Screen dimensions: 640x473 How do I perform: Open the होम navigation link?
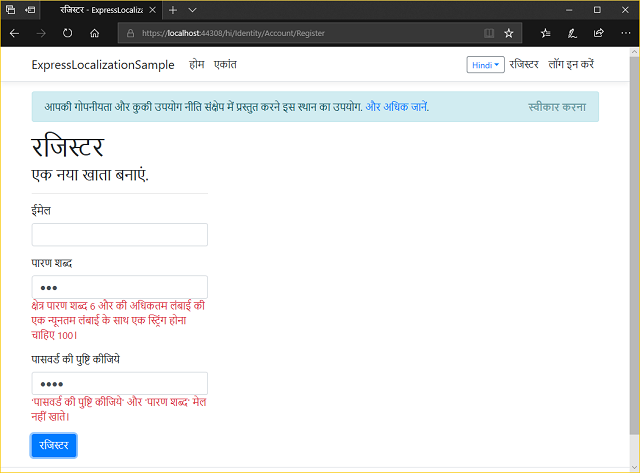click(x=197, y=64)
